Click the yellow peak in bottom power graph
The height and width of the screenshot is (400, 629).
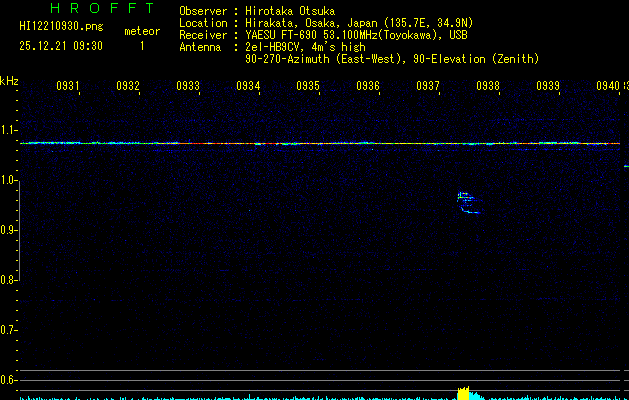click(x=464, y=393)
